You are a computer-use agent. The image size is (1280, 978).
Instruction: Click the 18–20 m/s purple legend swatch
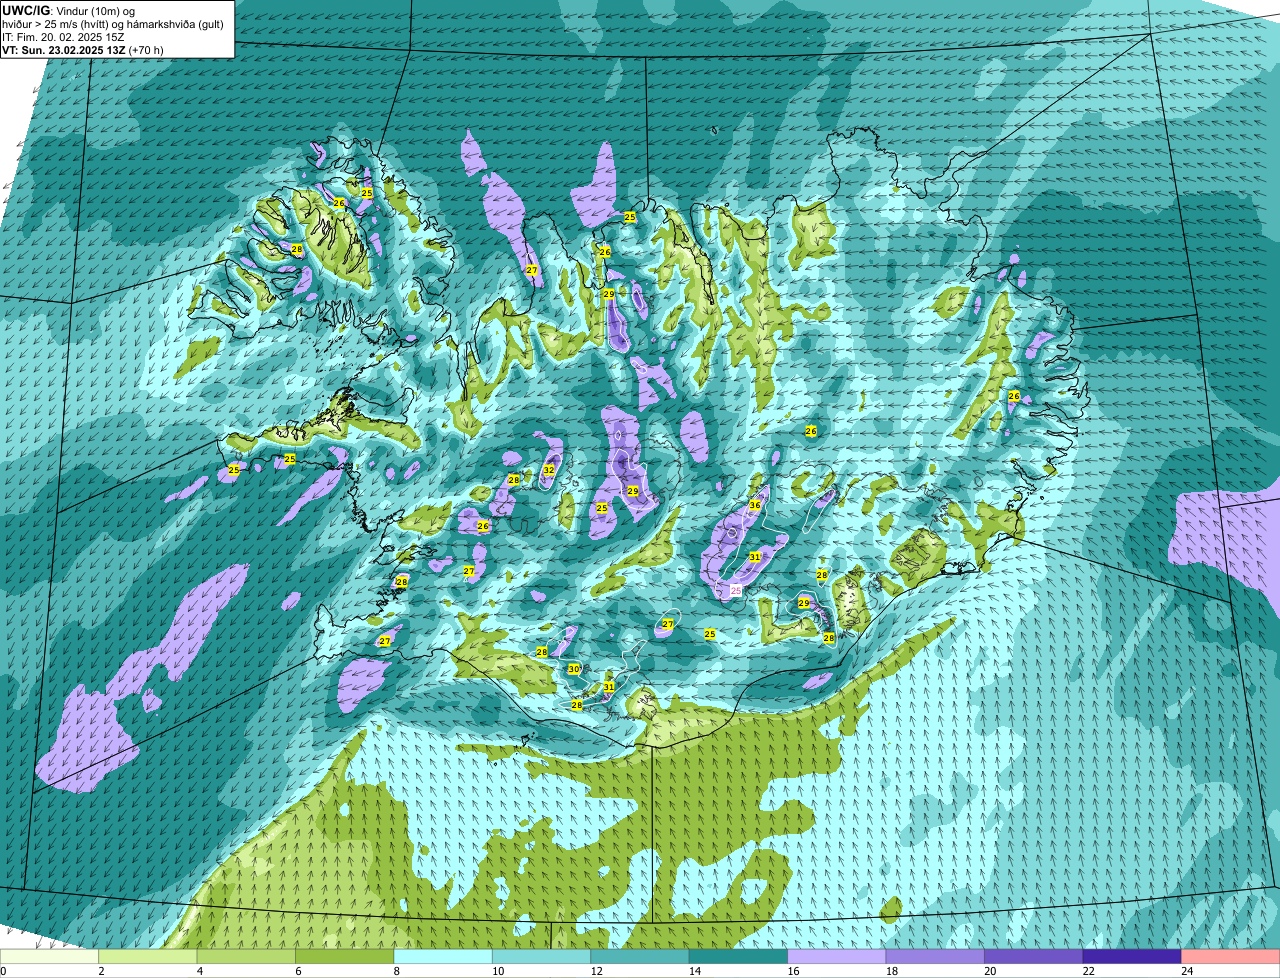point(935,956)
